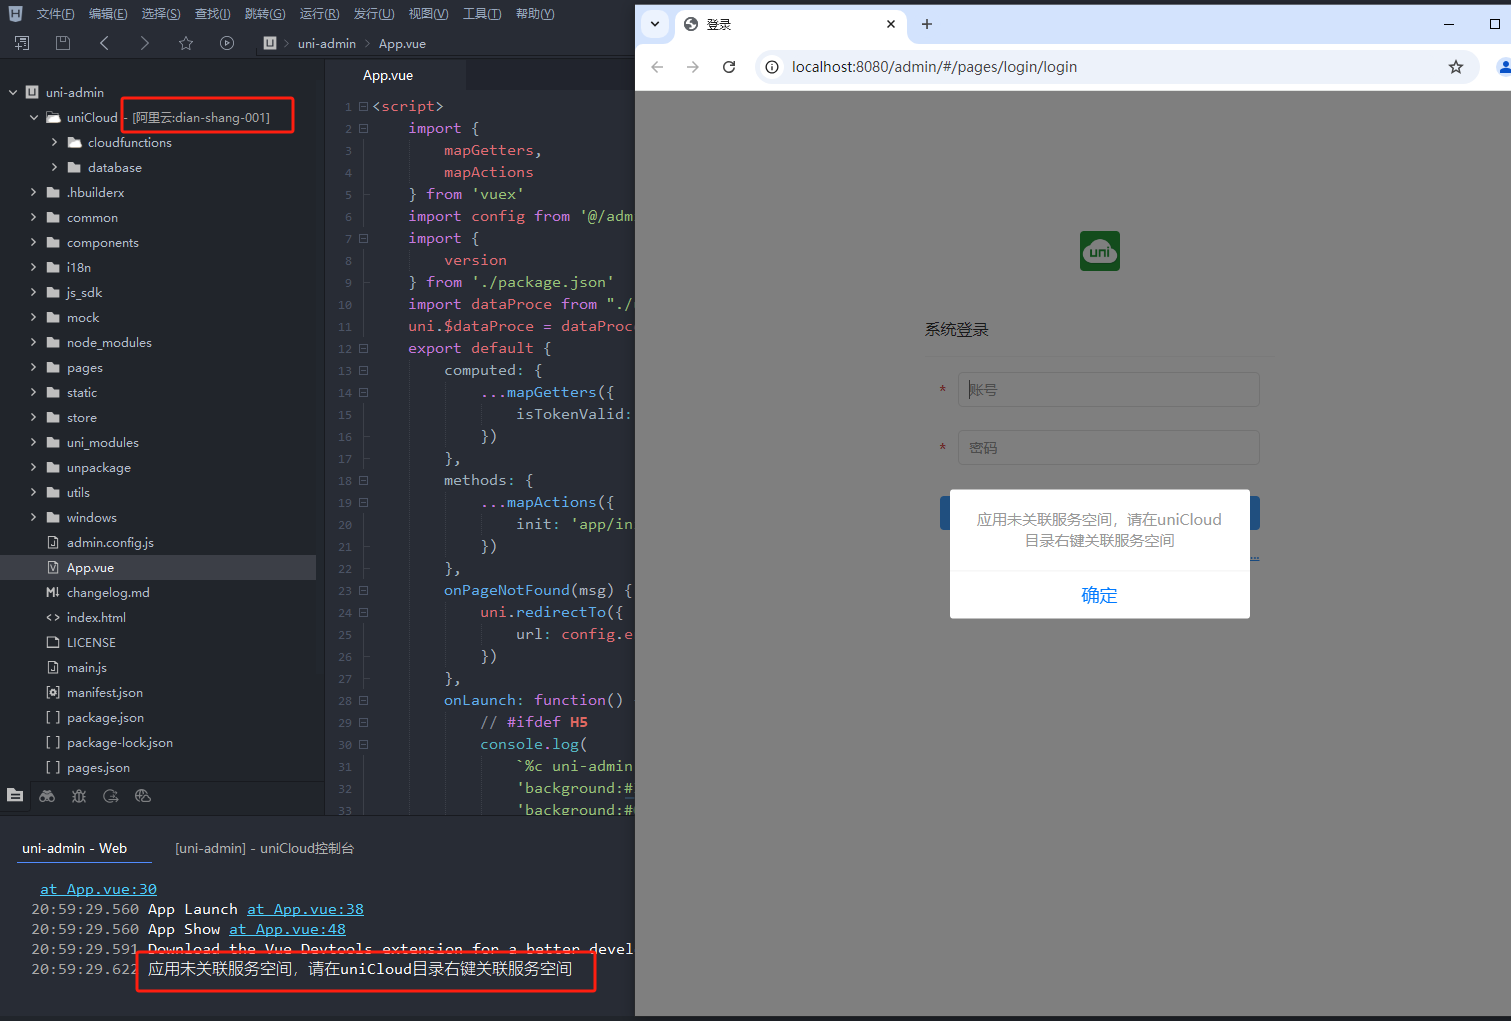This screenshot has width=1511, height=1021.
Task: Open the 运行(R) menu
Action: click(x=319, y=14)
